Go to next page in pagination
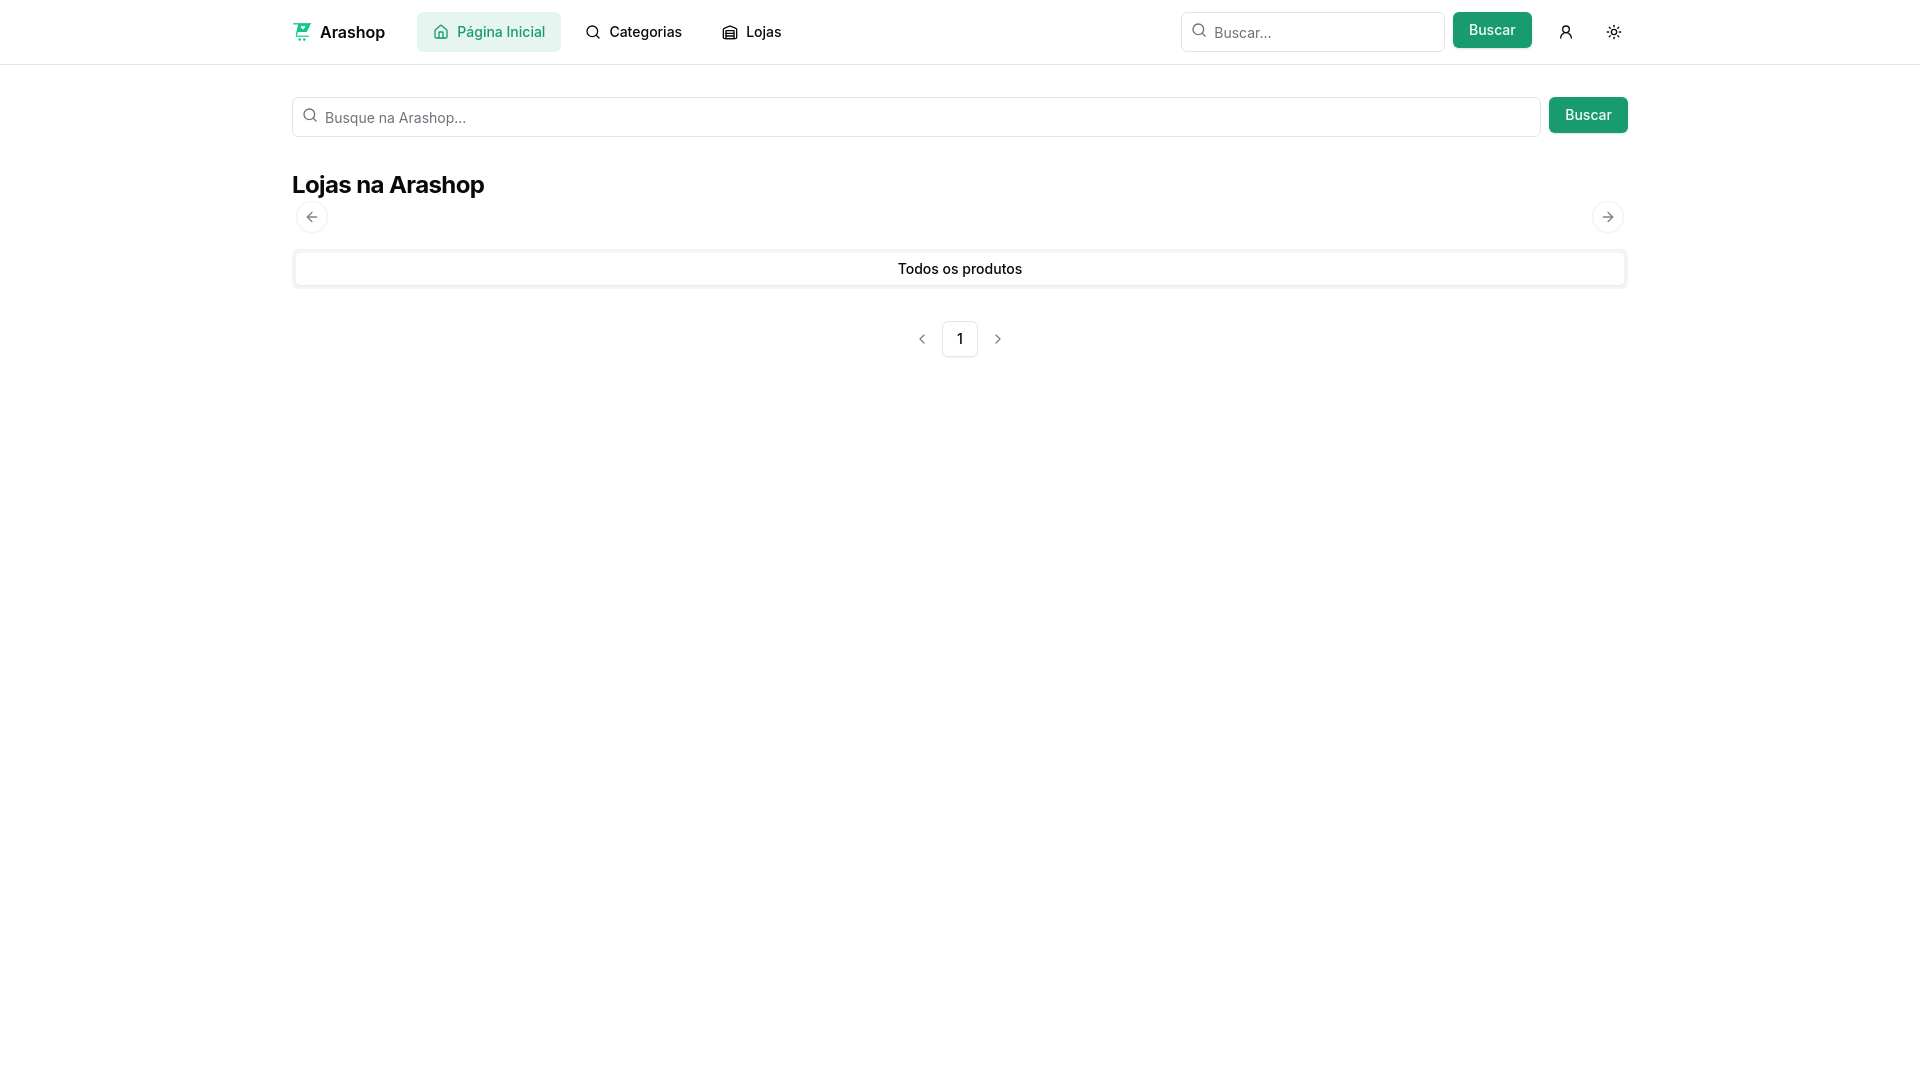 click(998, 339)
